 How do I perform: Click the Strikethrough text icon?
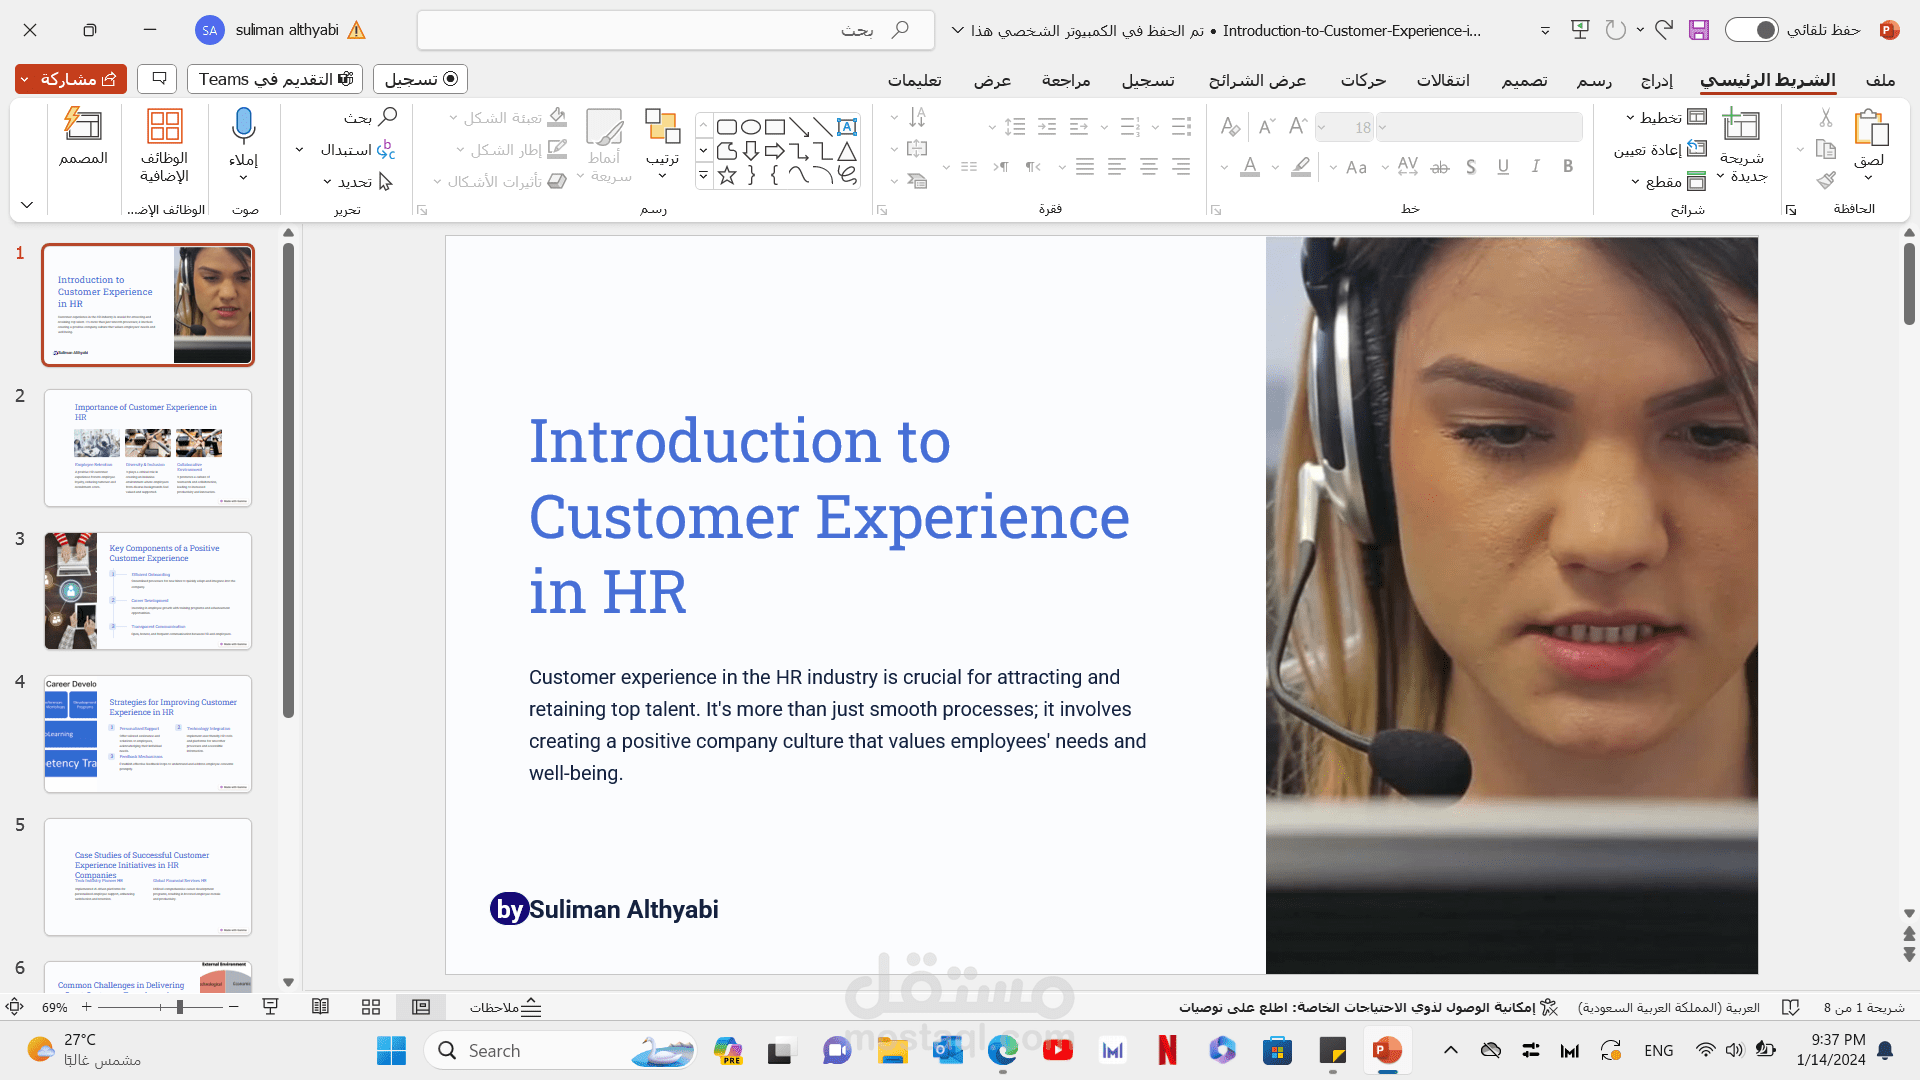[x=1440, y=167]
